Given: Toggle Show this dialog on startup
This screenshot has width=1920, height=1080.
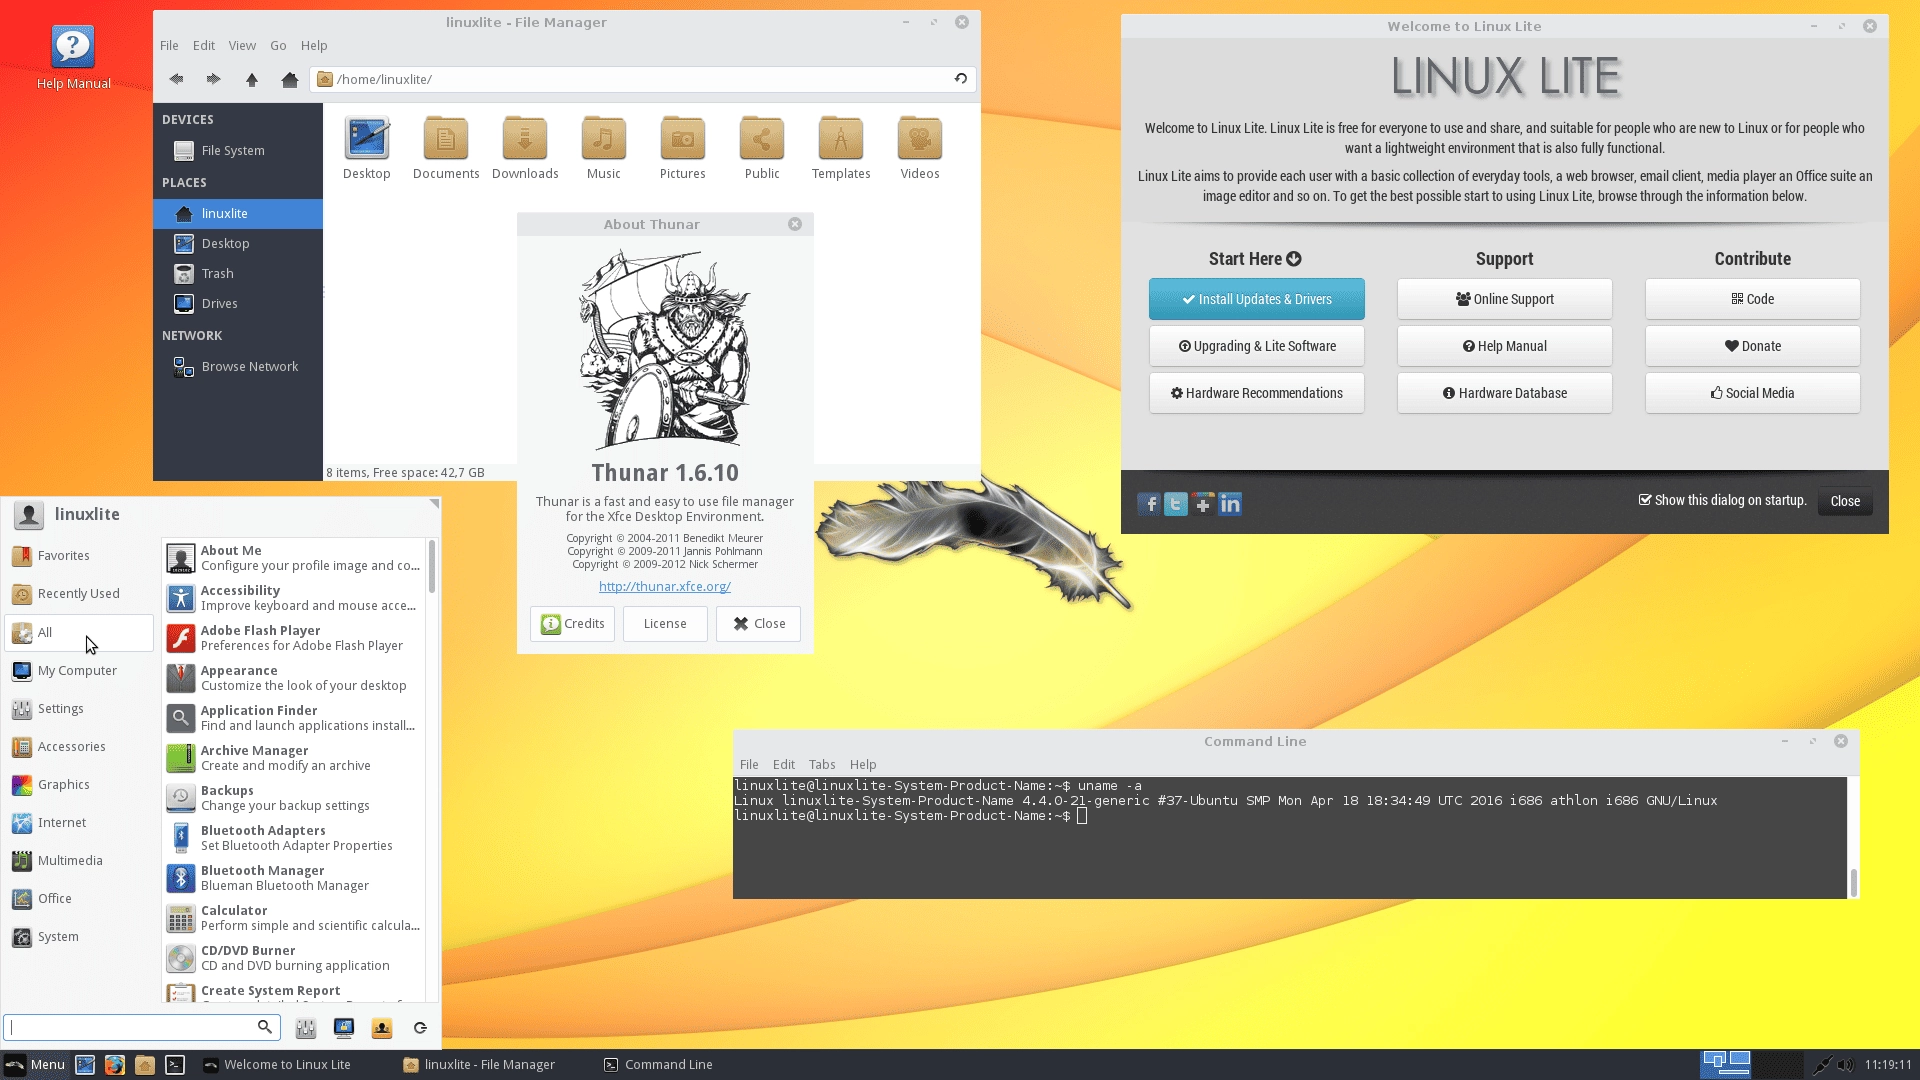Looking at the screenshot, I should point(1722,500).
